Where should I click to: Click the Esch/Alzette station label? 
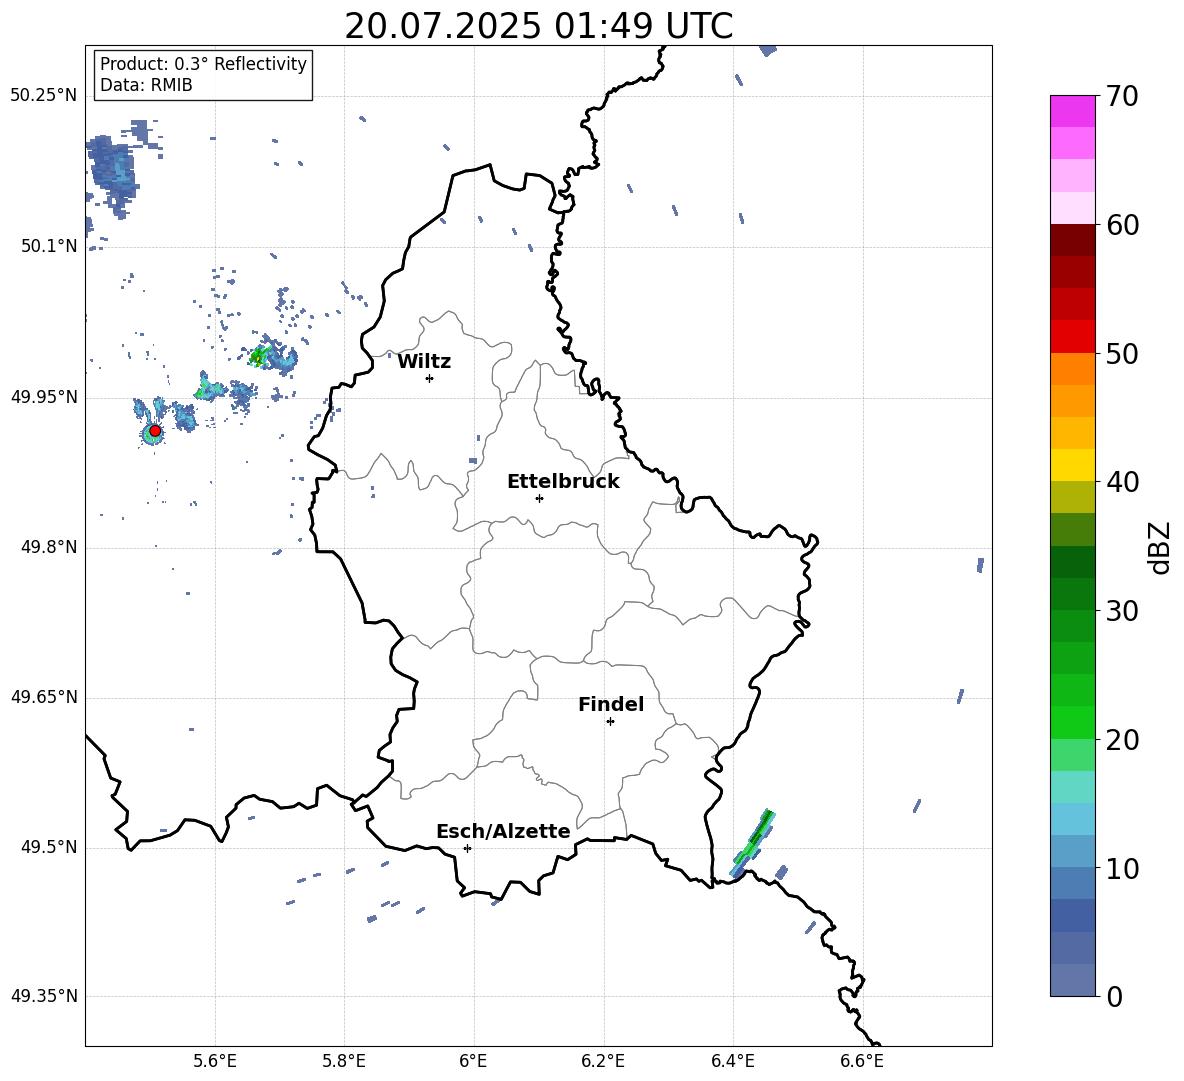(x=503, y=831)
